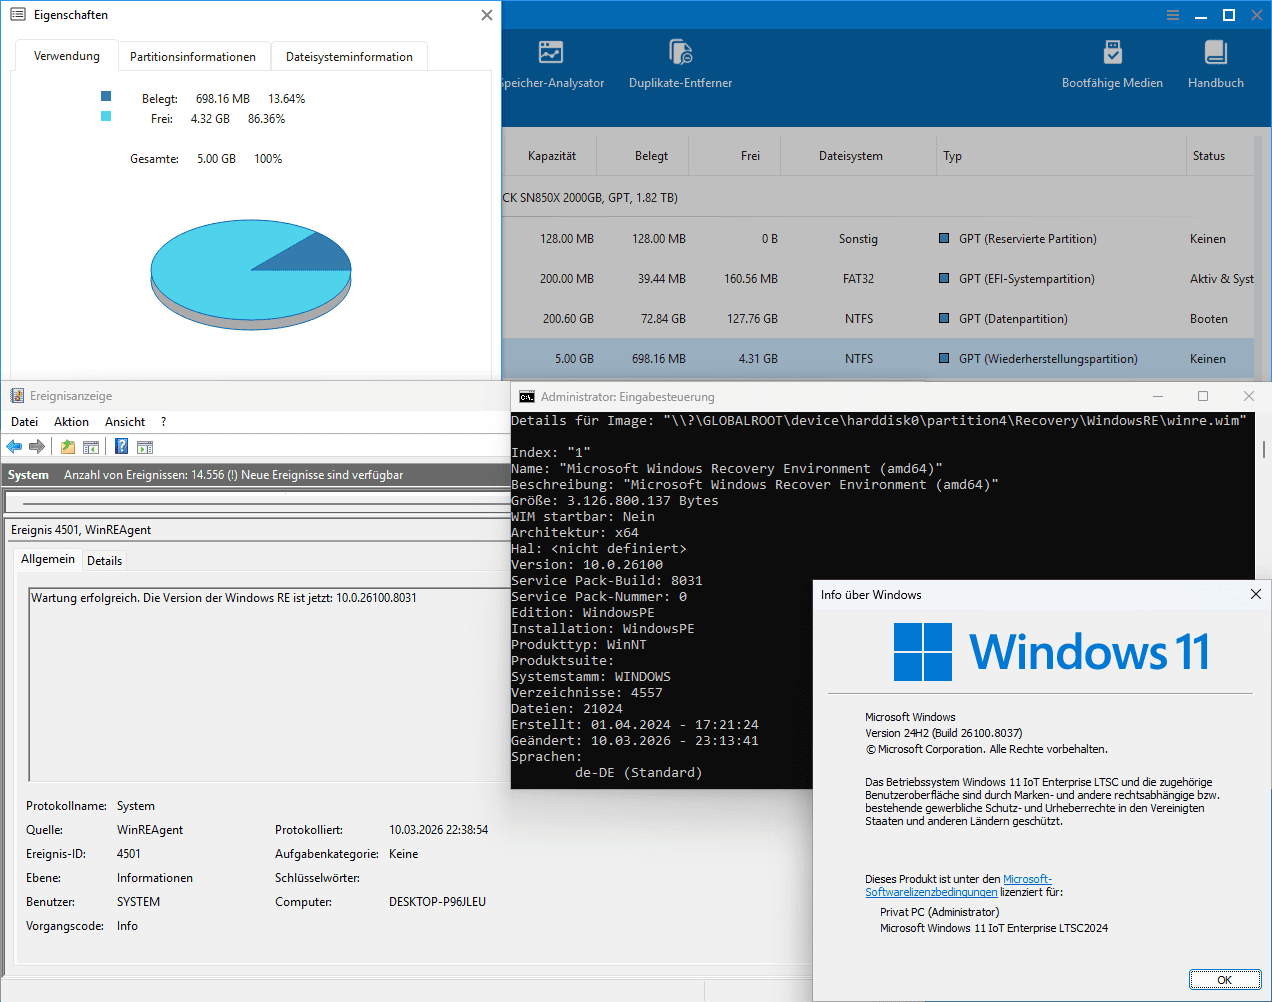Image resolution: width=1272 pixels, height=1002 pixels.
Task: Close the Eigenschaften properties window
Action: tap(486, 15)
